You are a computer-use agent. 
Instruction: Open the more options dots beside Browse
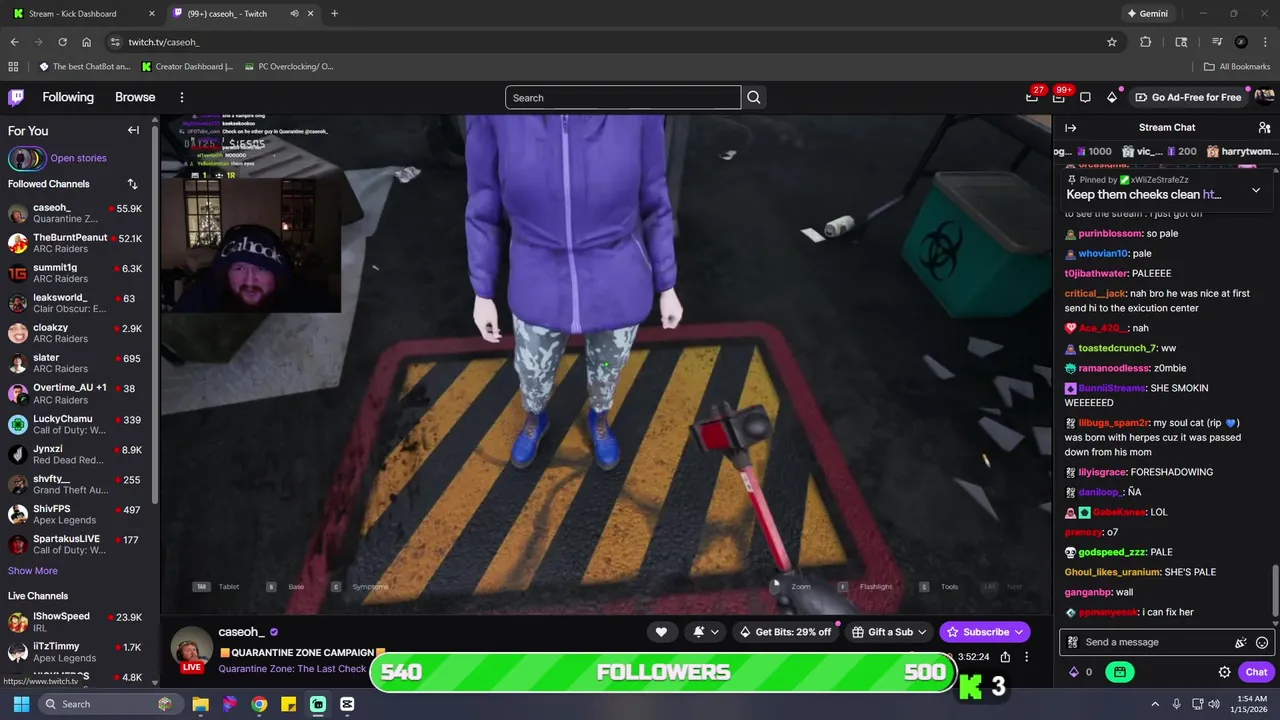[x=182, y=97]
